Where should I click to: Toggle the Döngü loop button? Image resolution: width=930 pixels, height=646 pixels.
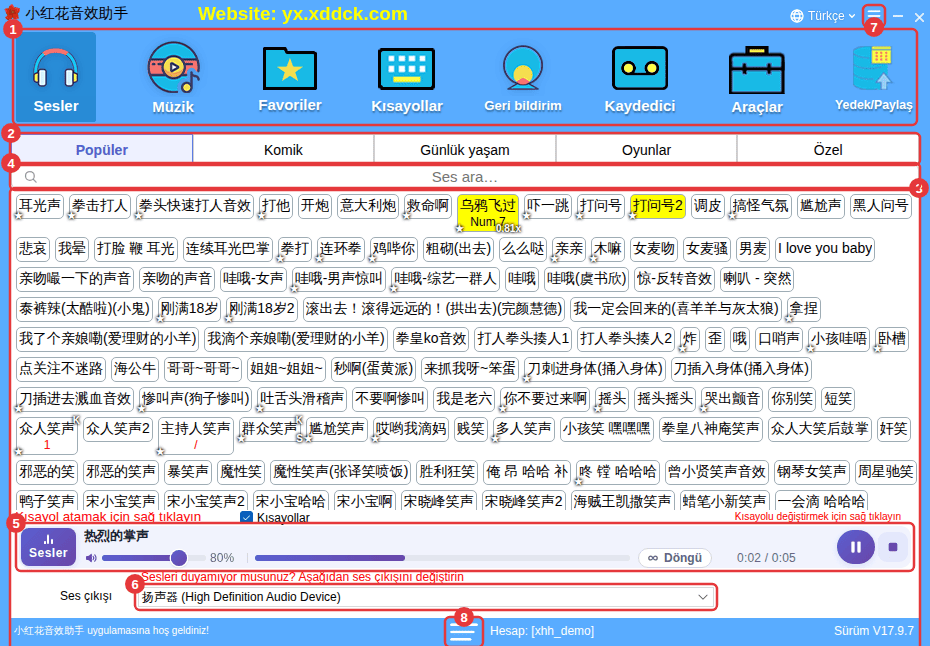click(675, 558)
